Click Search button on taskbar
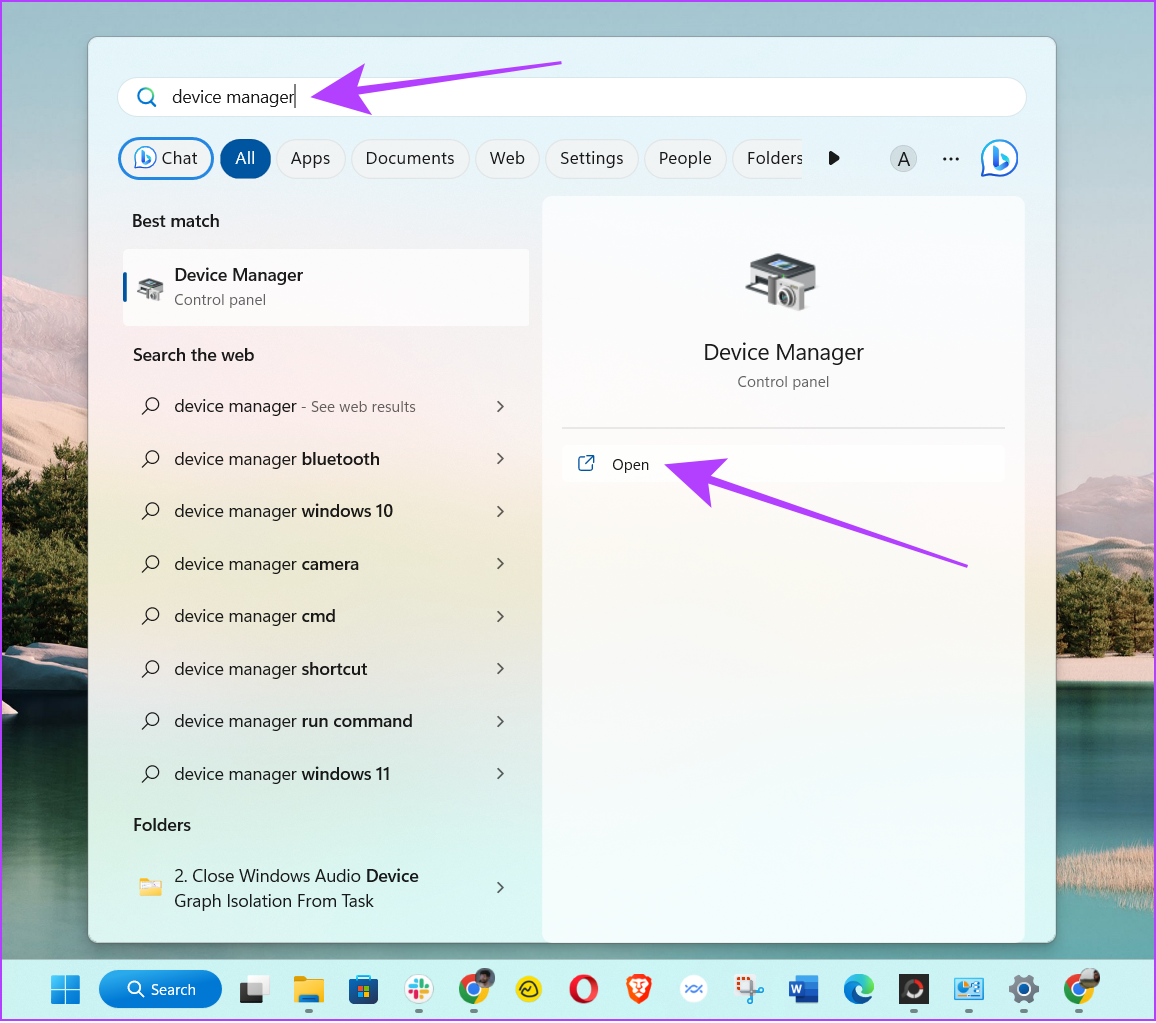 pyautogui.click(x=160, y=989)
